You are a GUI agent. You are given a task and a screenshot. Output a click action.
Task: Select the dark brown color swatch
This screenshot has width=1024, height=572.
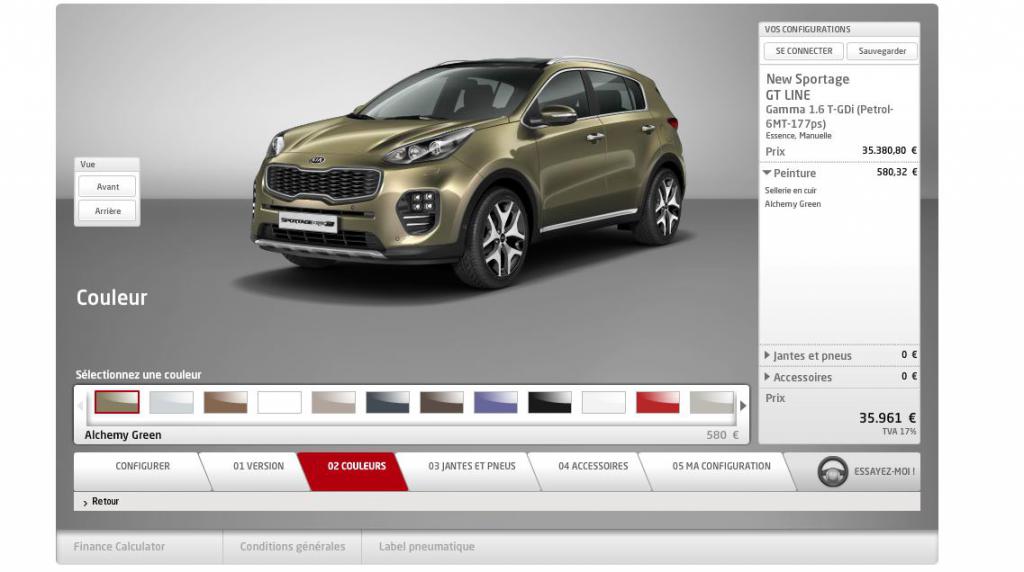pyautogui.click(x=441, y=402)
